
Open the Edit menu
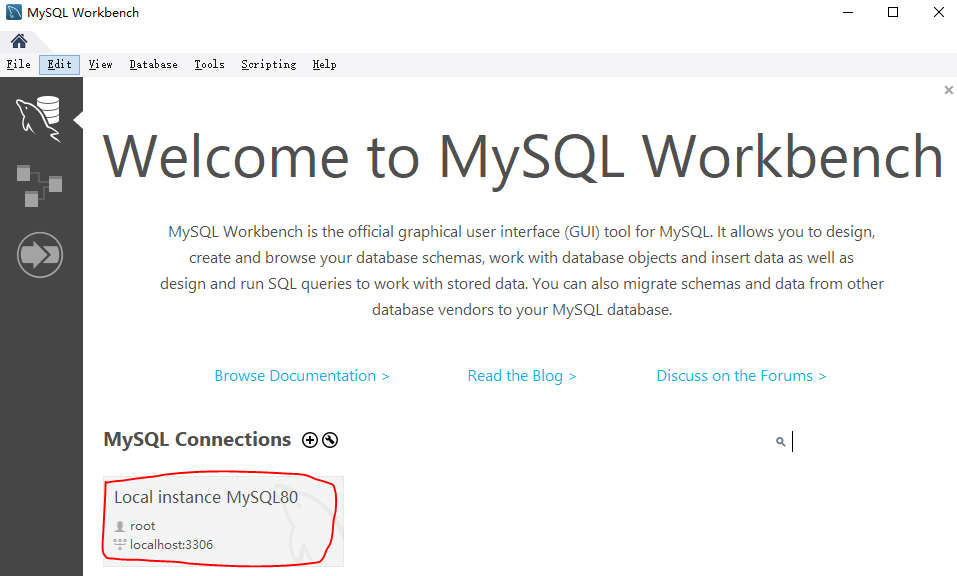pyautogui.click(x=59, y=65)
